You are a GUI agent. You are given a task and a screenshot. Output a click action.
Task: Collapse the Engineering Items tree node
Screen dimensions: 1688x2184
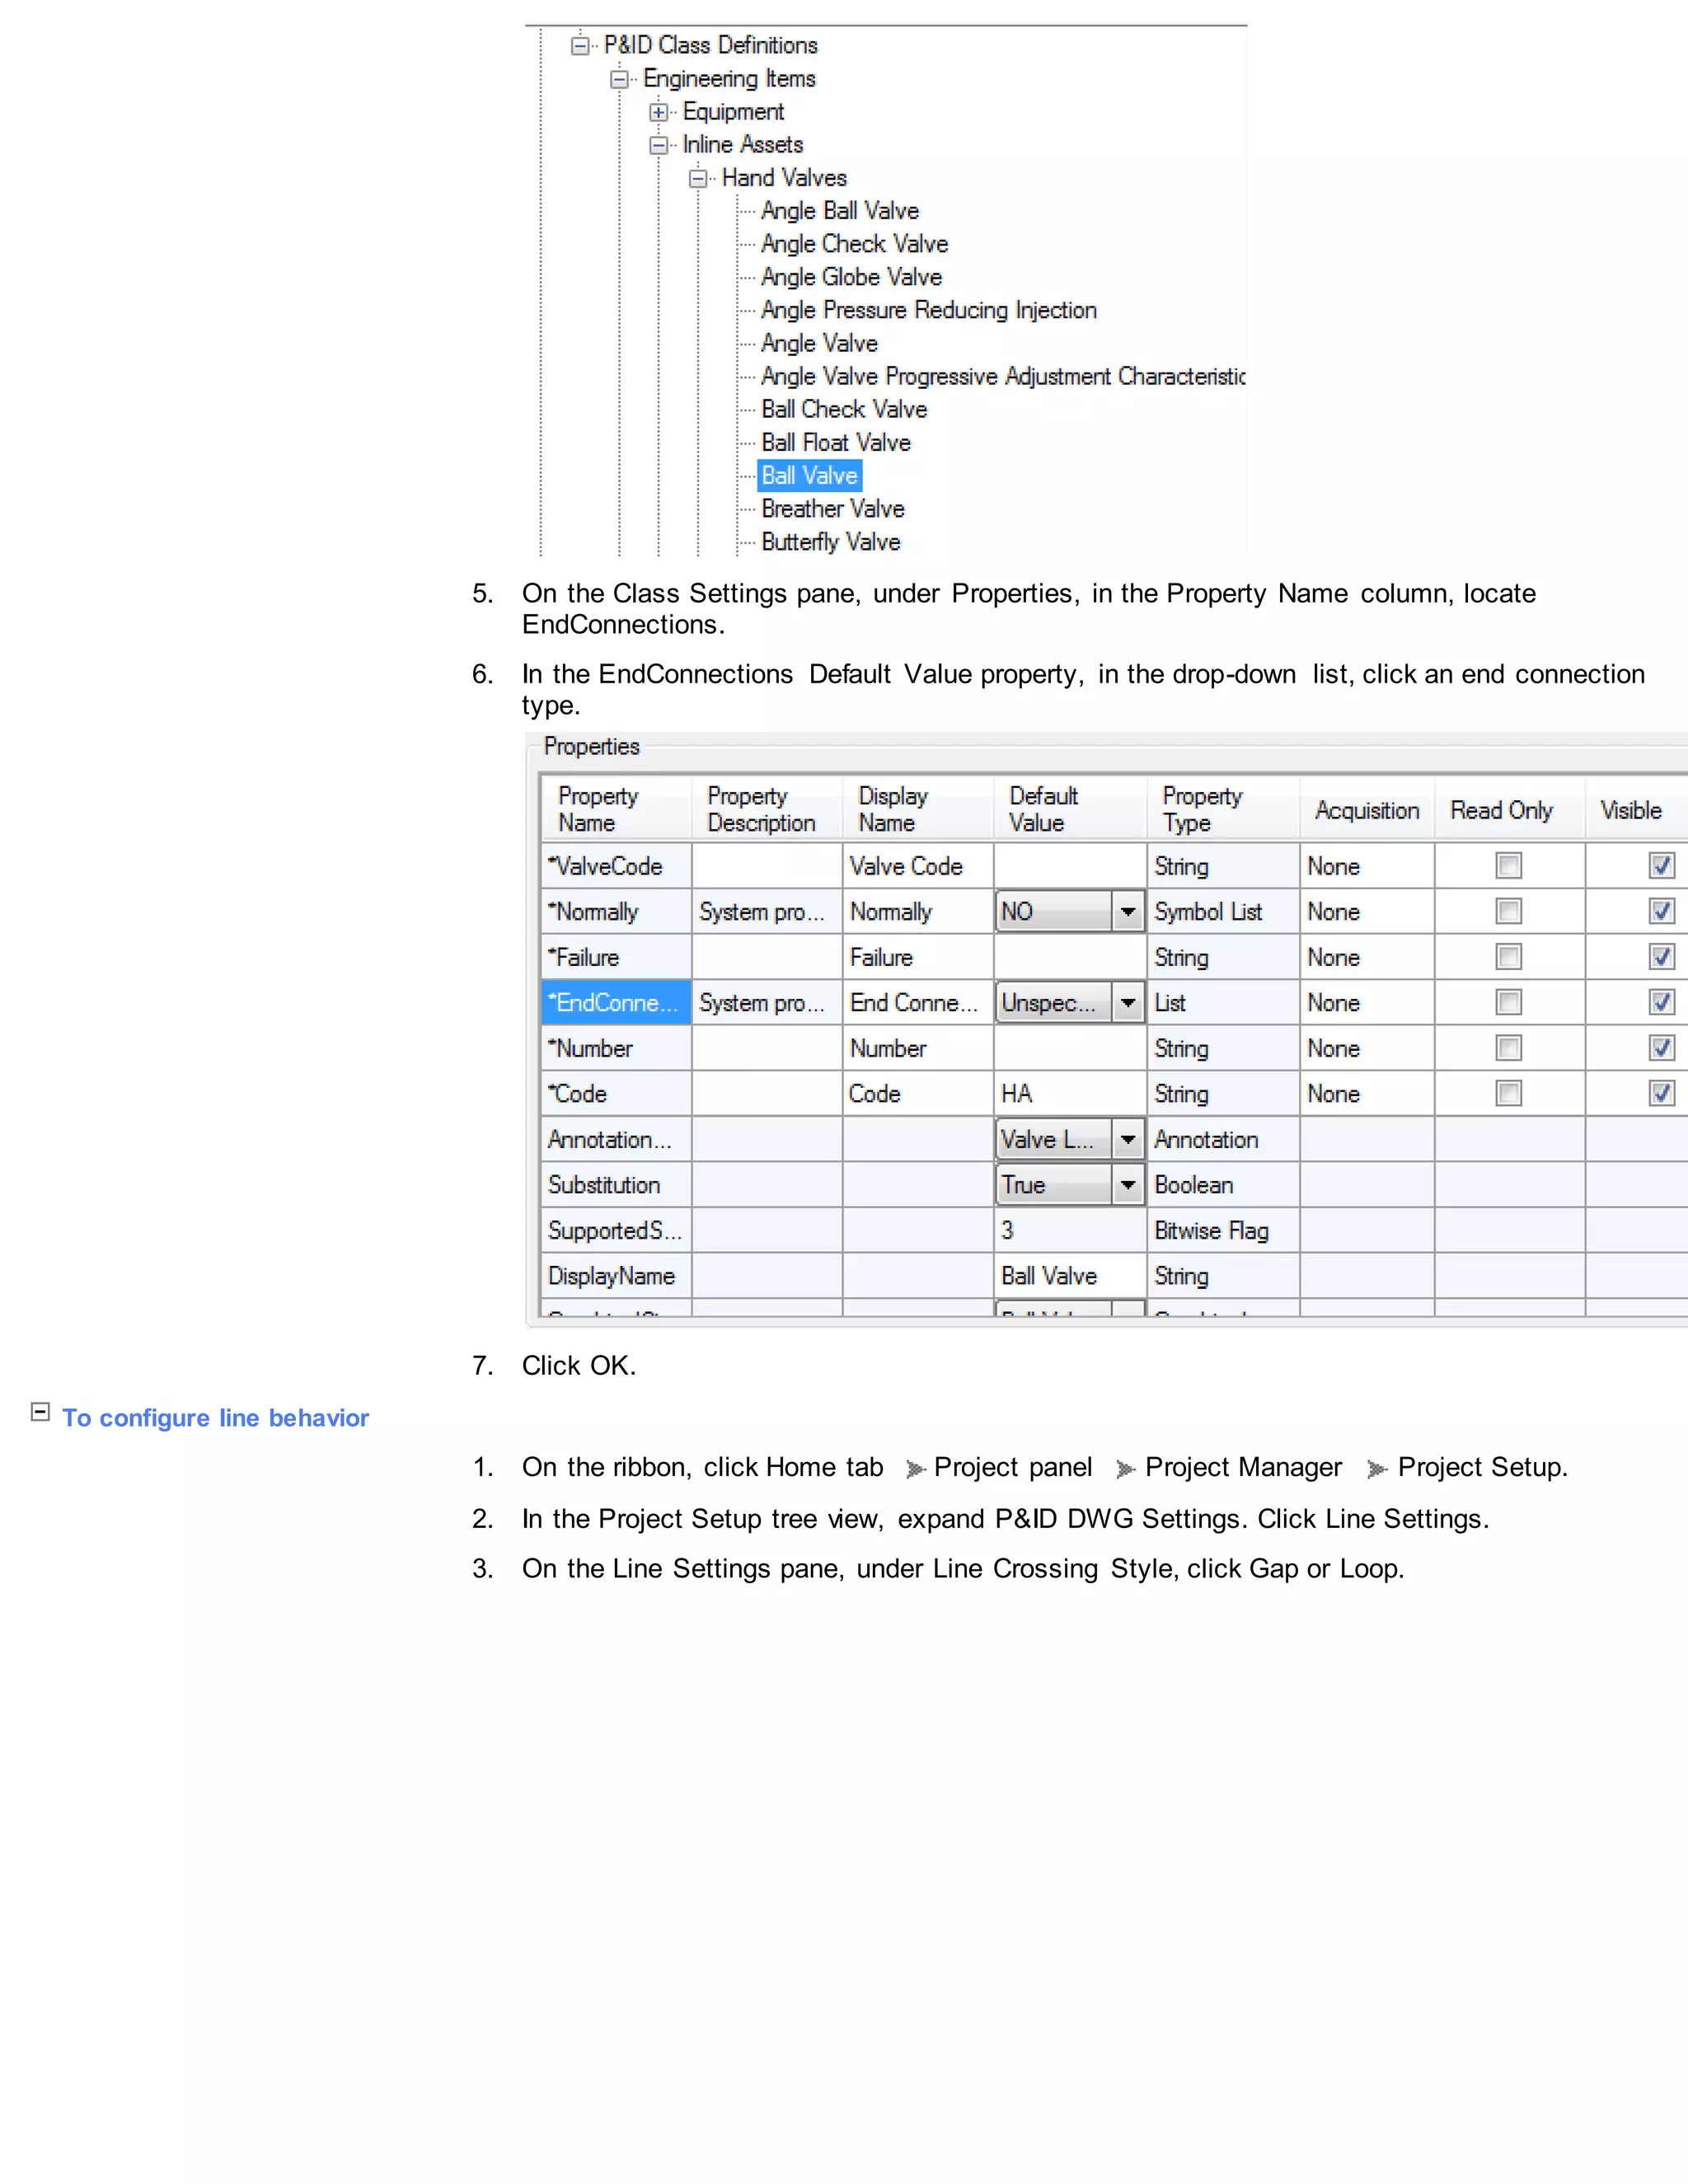click(619, 79)
